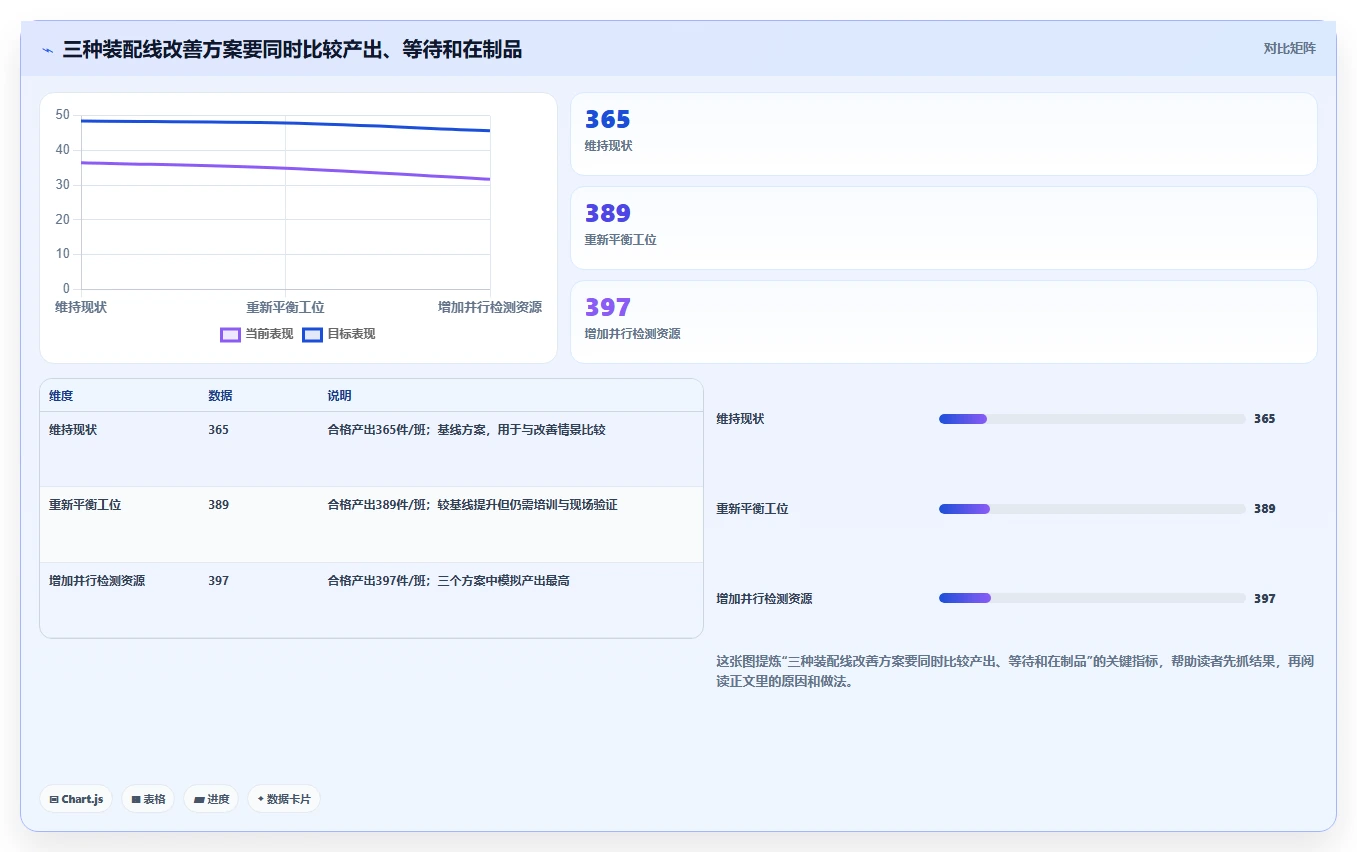Screen dimensions: 1357x852
Task: Click the description 合格产出397件/班 in the table
Action: pos(448,581)
